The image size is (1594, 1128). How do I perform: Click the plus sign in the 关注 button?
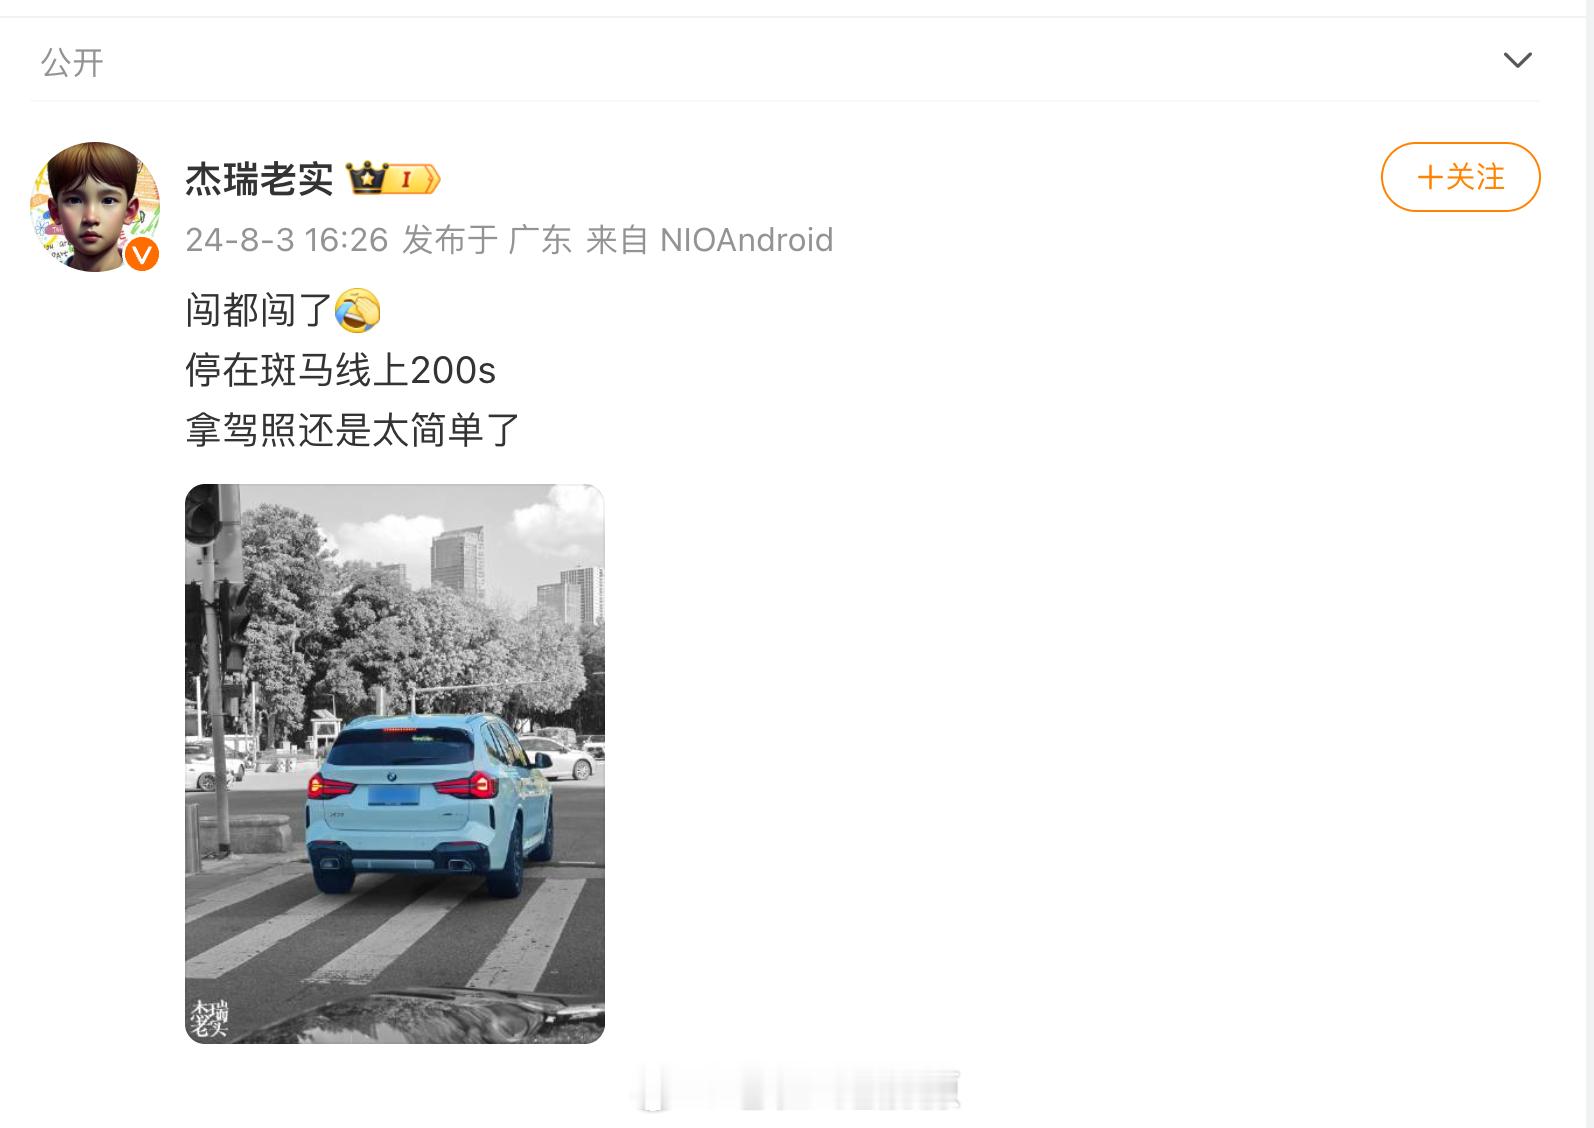[1430, 178]
